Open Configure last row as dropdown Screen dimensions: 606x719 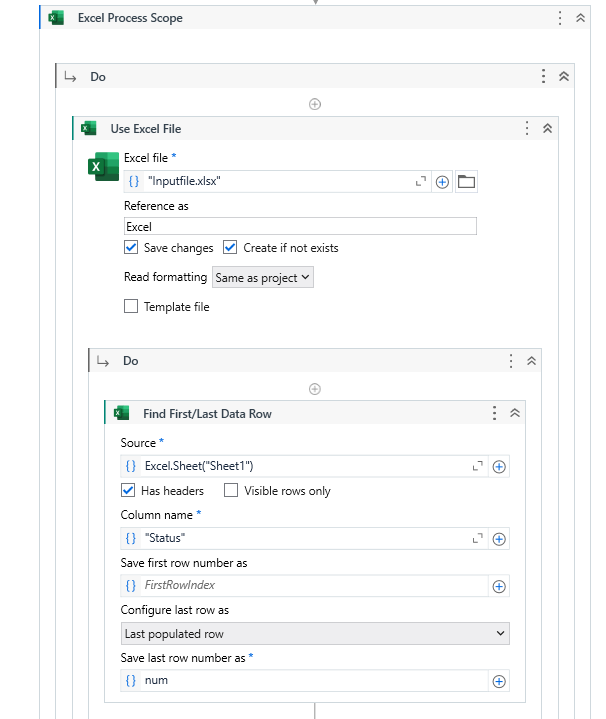click(314, 634)
